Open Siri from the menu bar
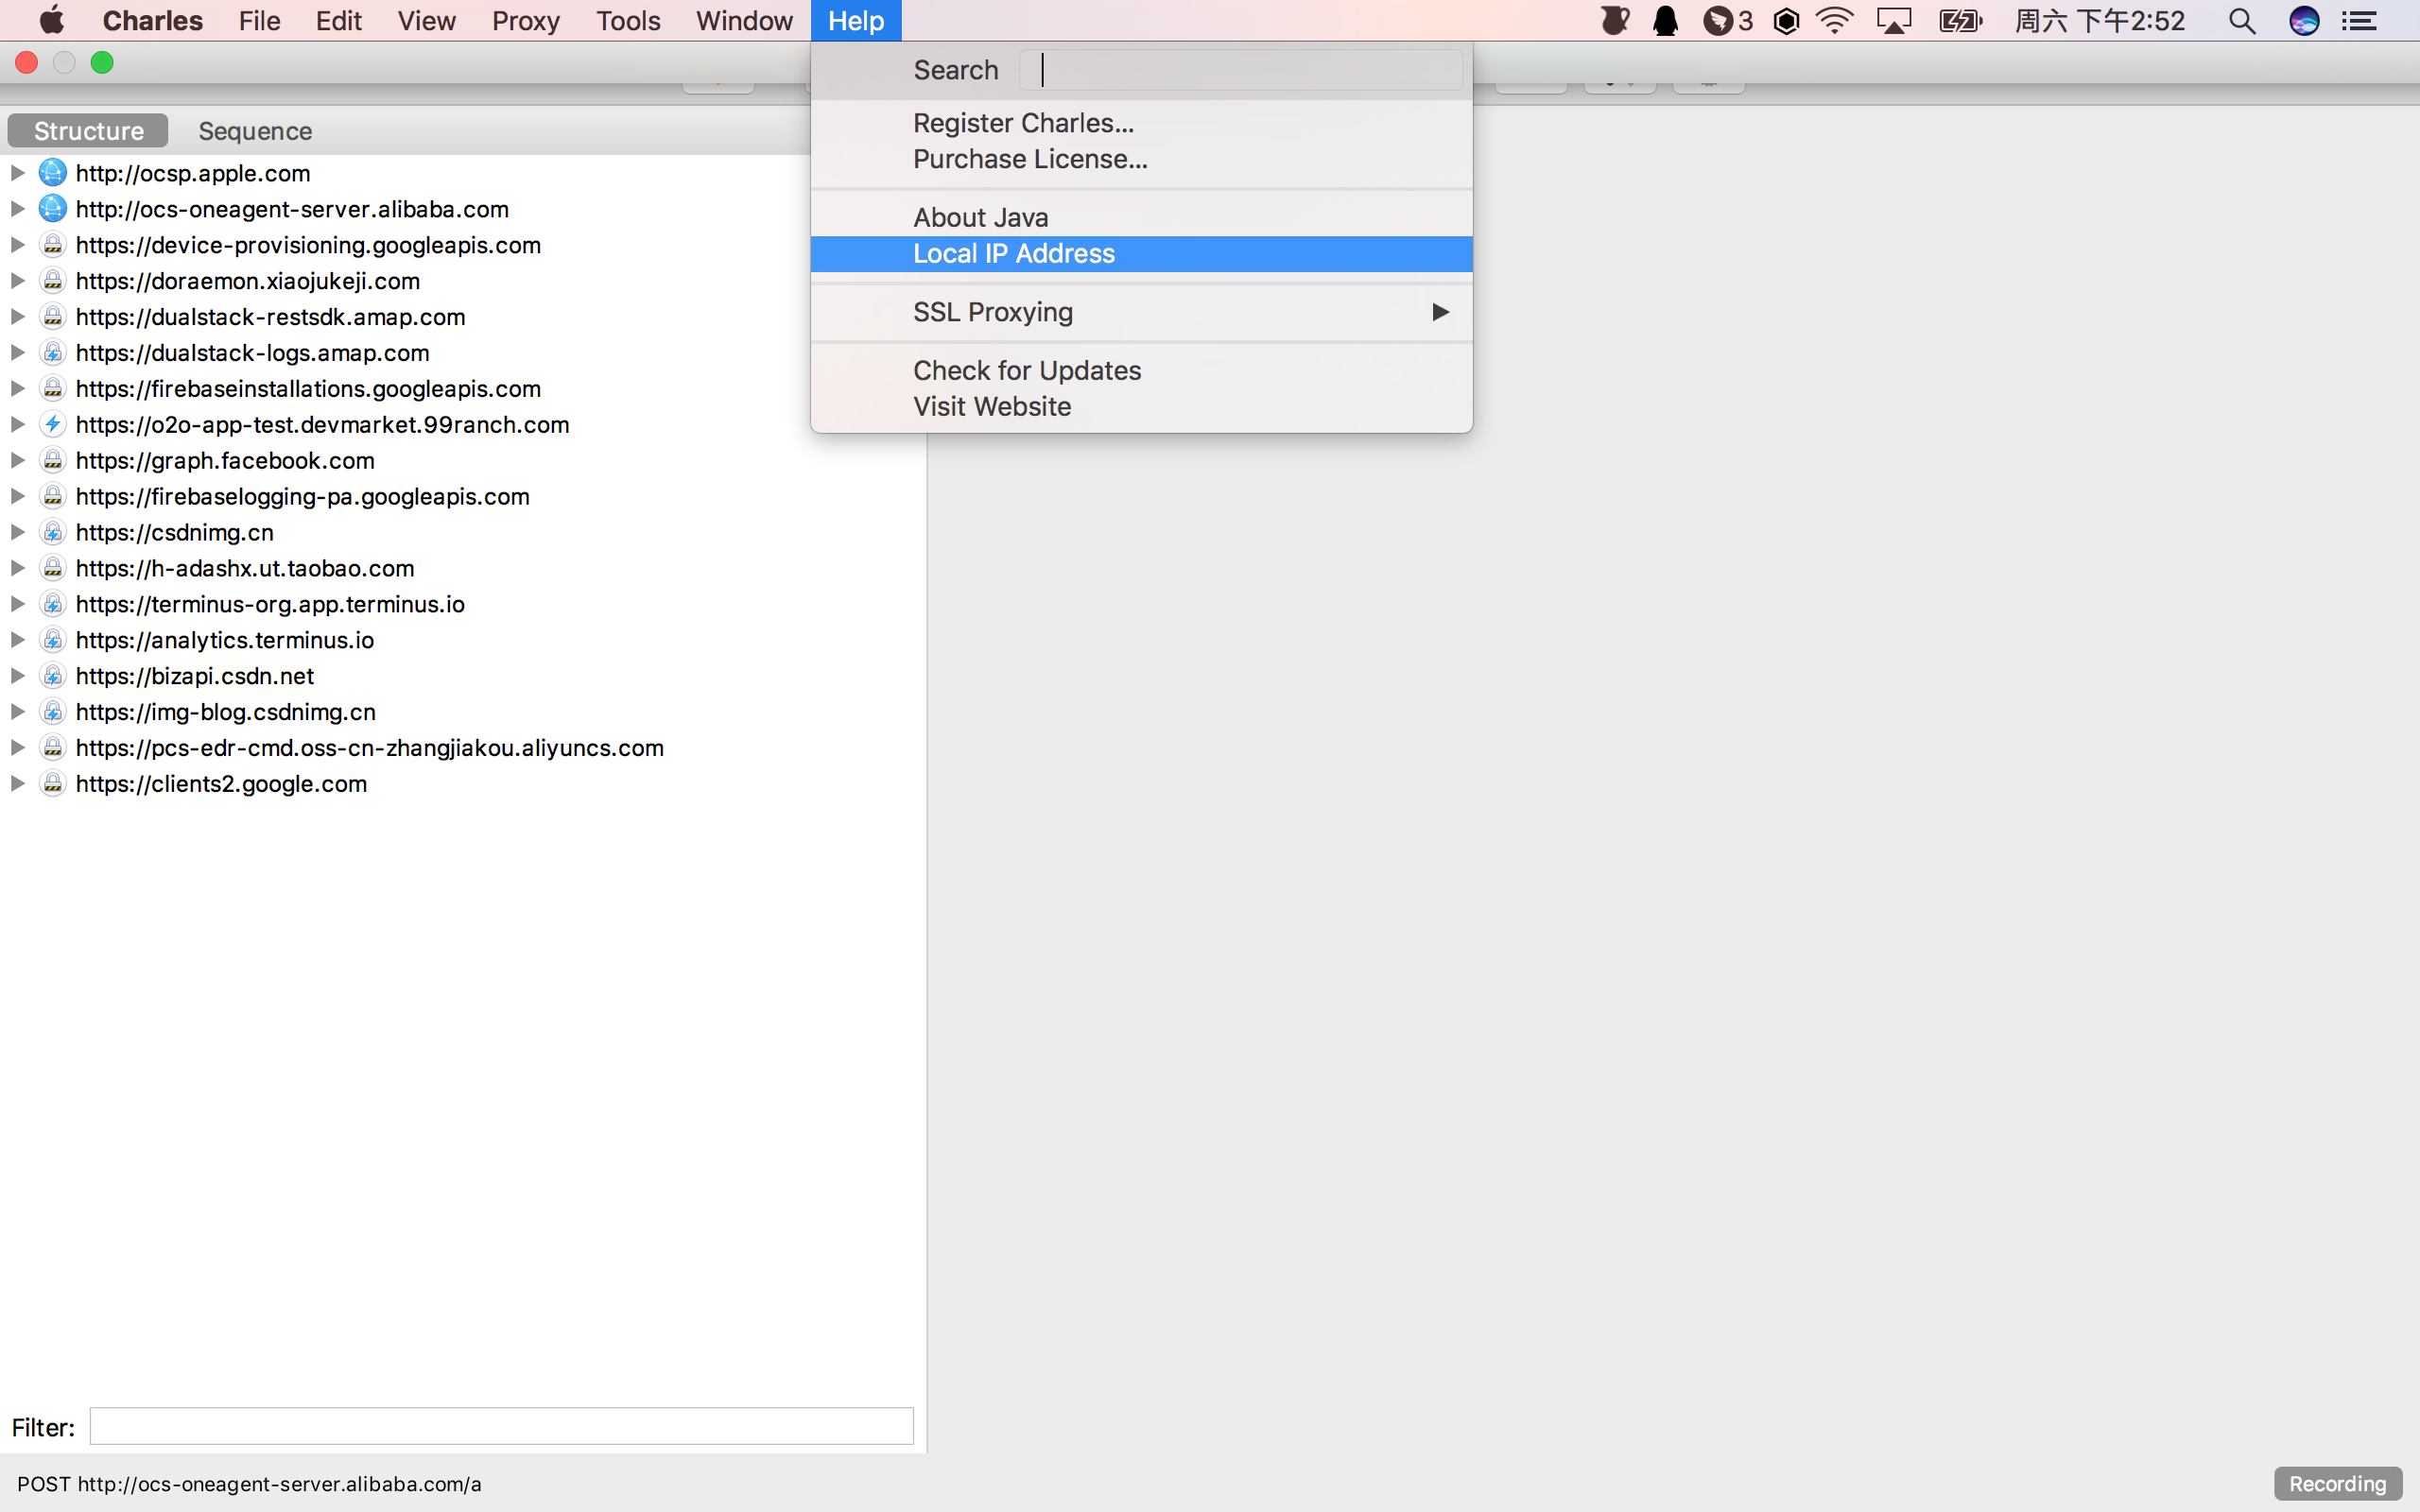This screenshot has height=1512, width=2420. tap(2304, 21)
